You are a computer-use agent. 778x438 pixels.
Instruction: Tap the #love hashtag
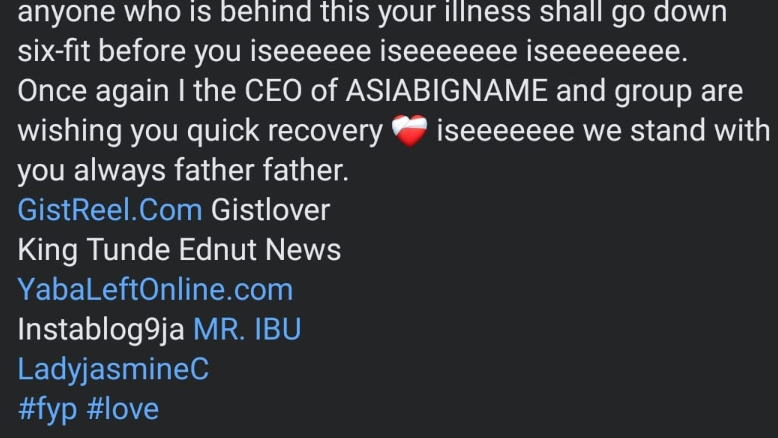123,409
